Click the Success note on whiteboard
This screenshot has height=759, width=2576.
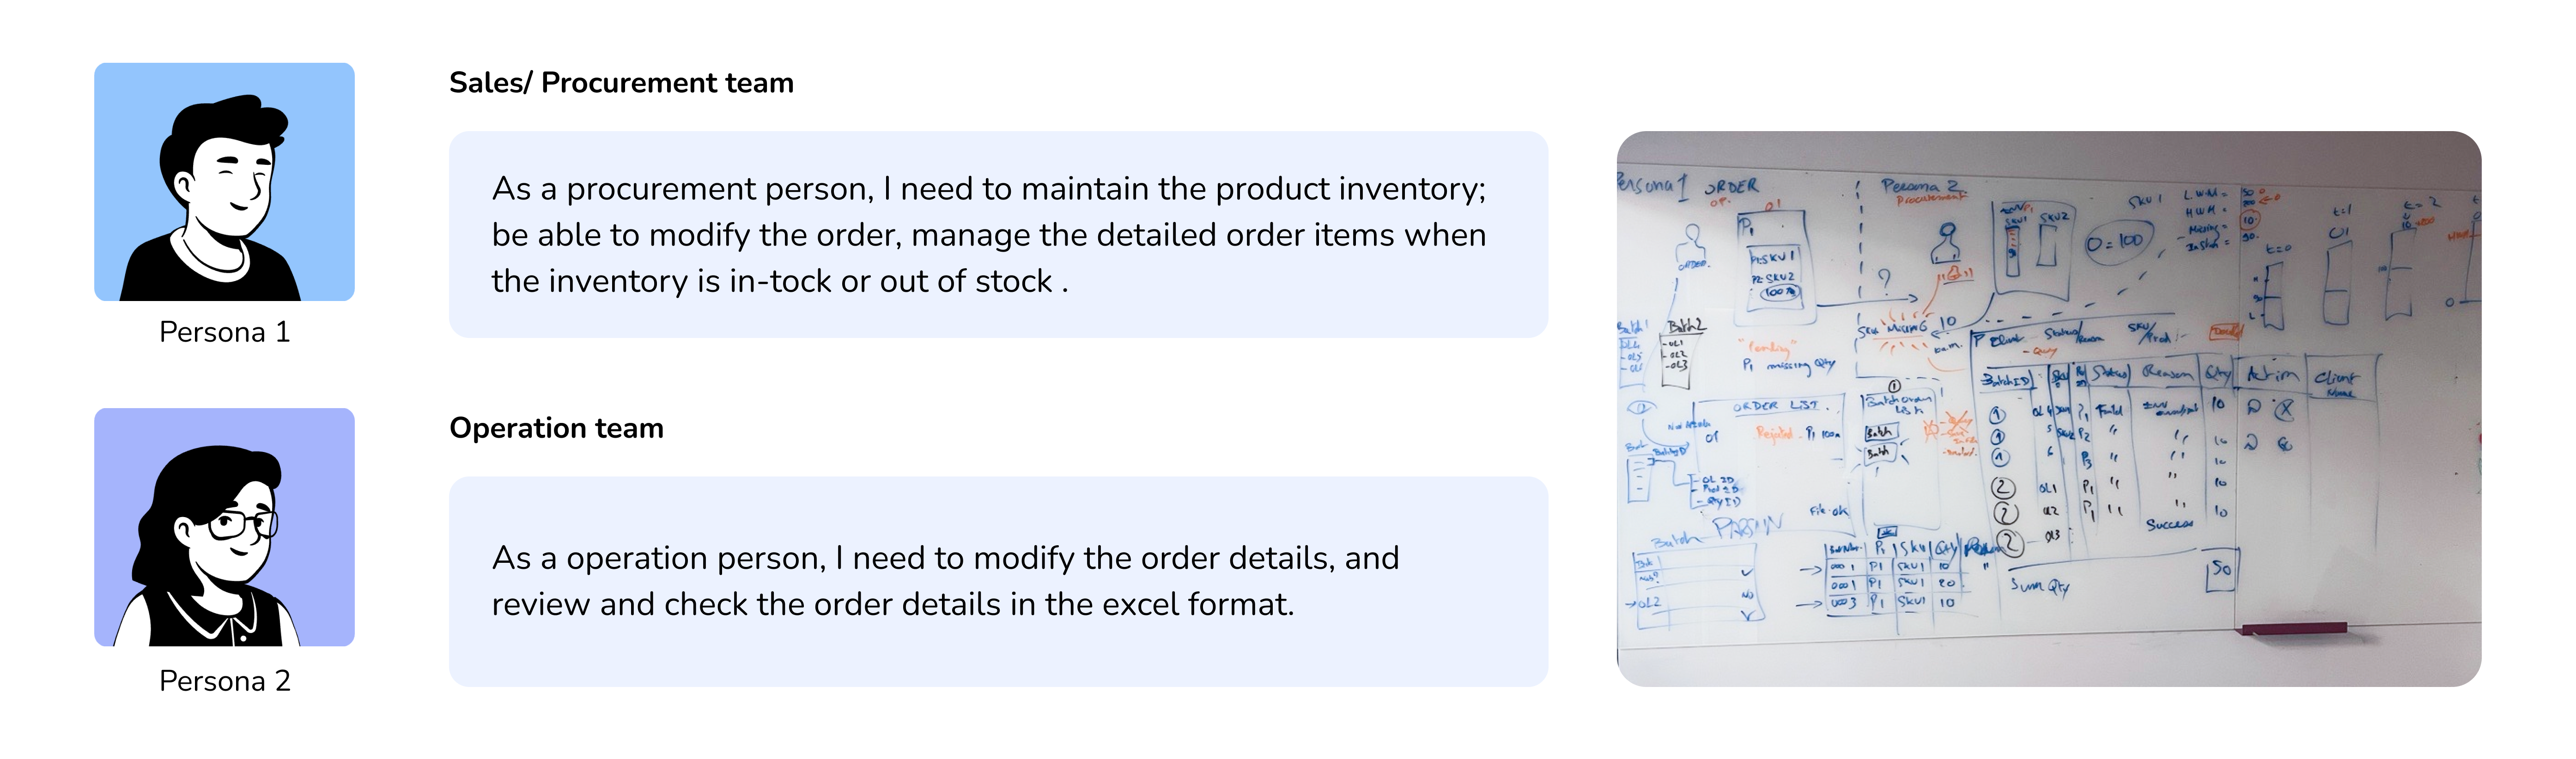click(x=2169, y=524)
